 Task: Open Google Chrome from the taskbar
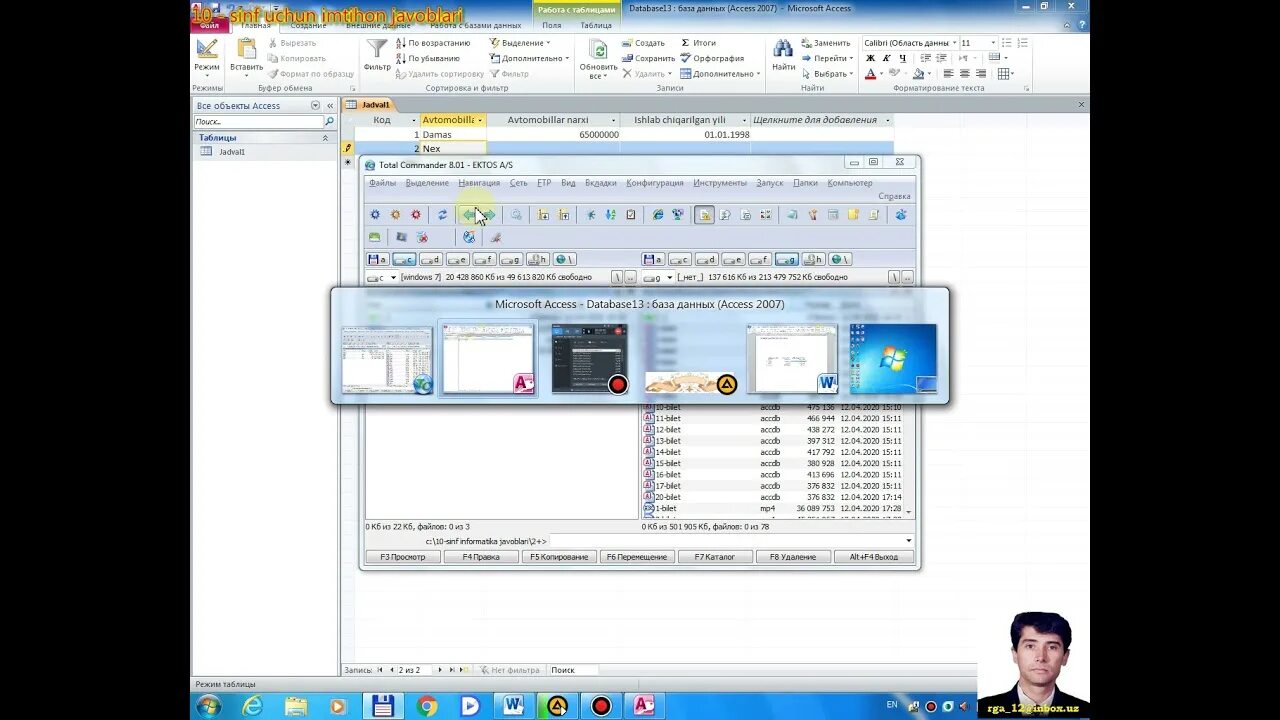coord(427,706)
